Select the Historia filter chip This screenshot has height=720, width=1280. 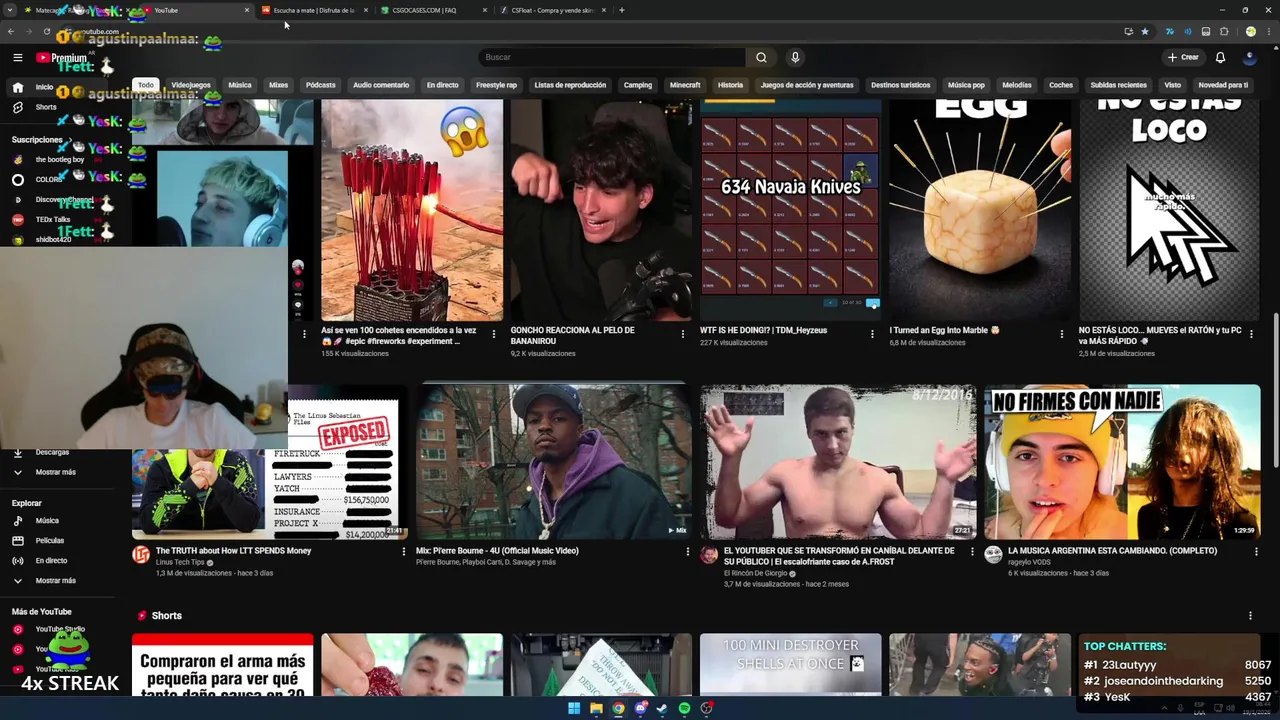coord(730,85)
